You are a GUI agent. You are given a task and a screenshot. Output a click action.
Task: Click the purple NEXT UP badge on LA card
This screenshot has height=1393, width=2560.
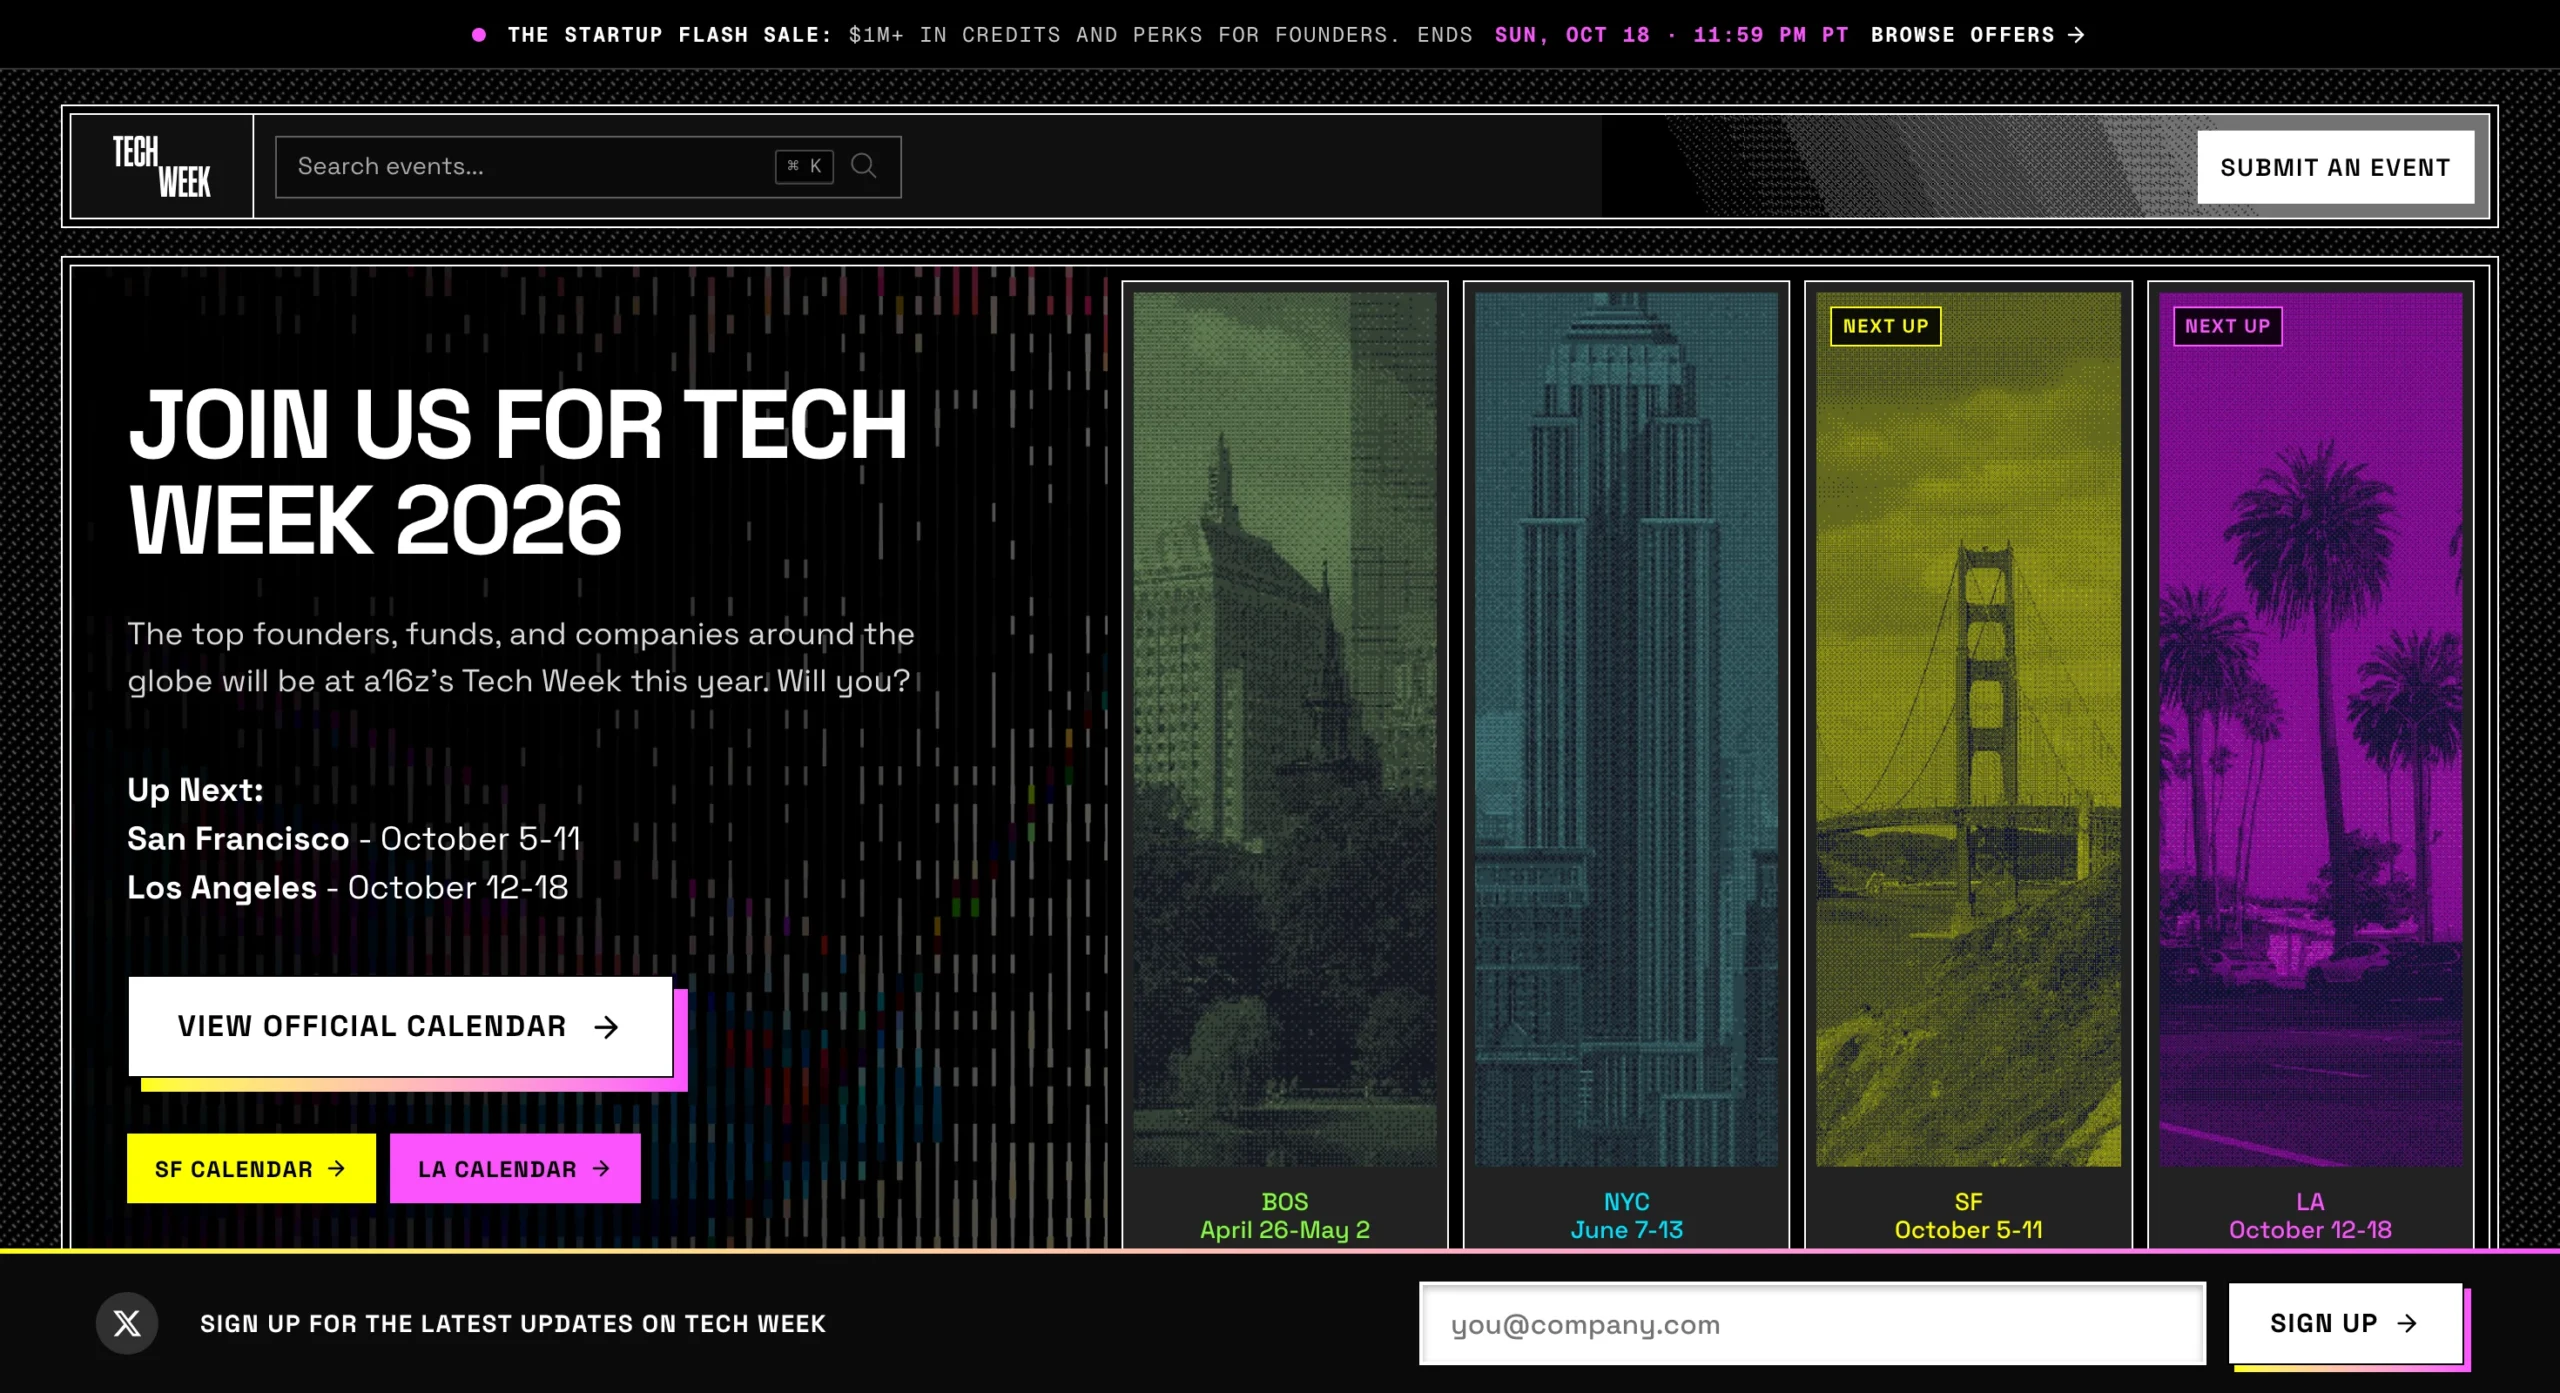click(2228, 326)
